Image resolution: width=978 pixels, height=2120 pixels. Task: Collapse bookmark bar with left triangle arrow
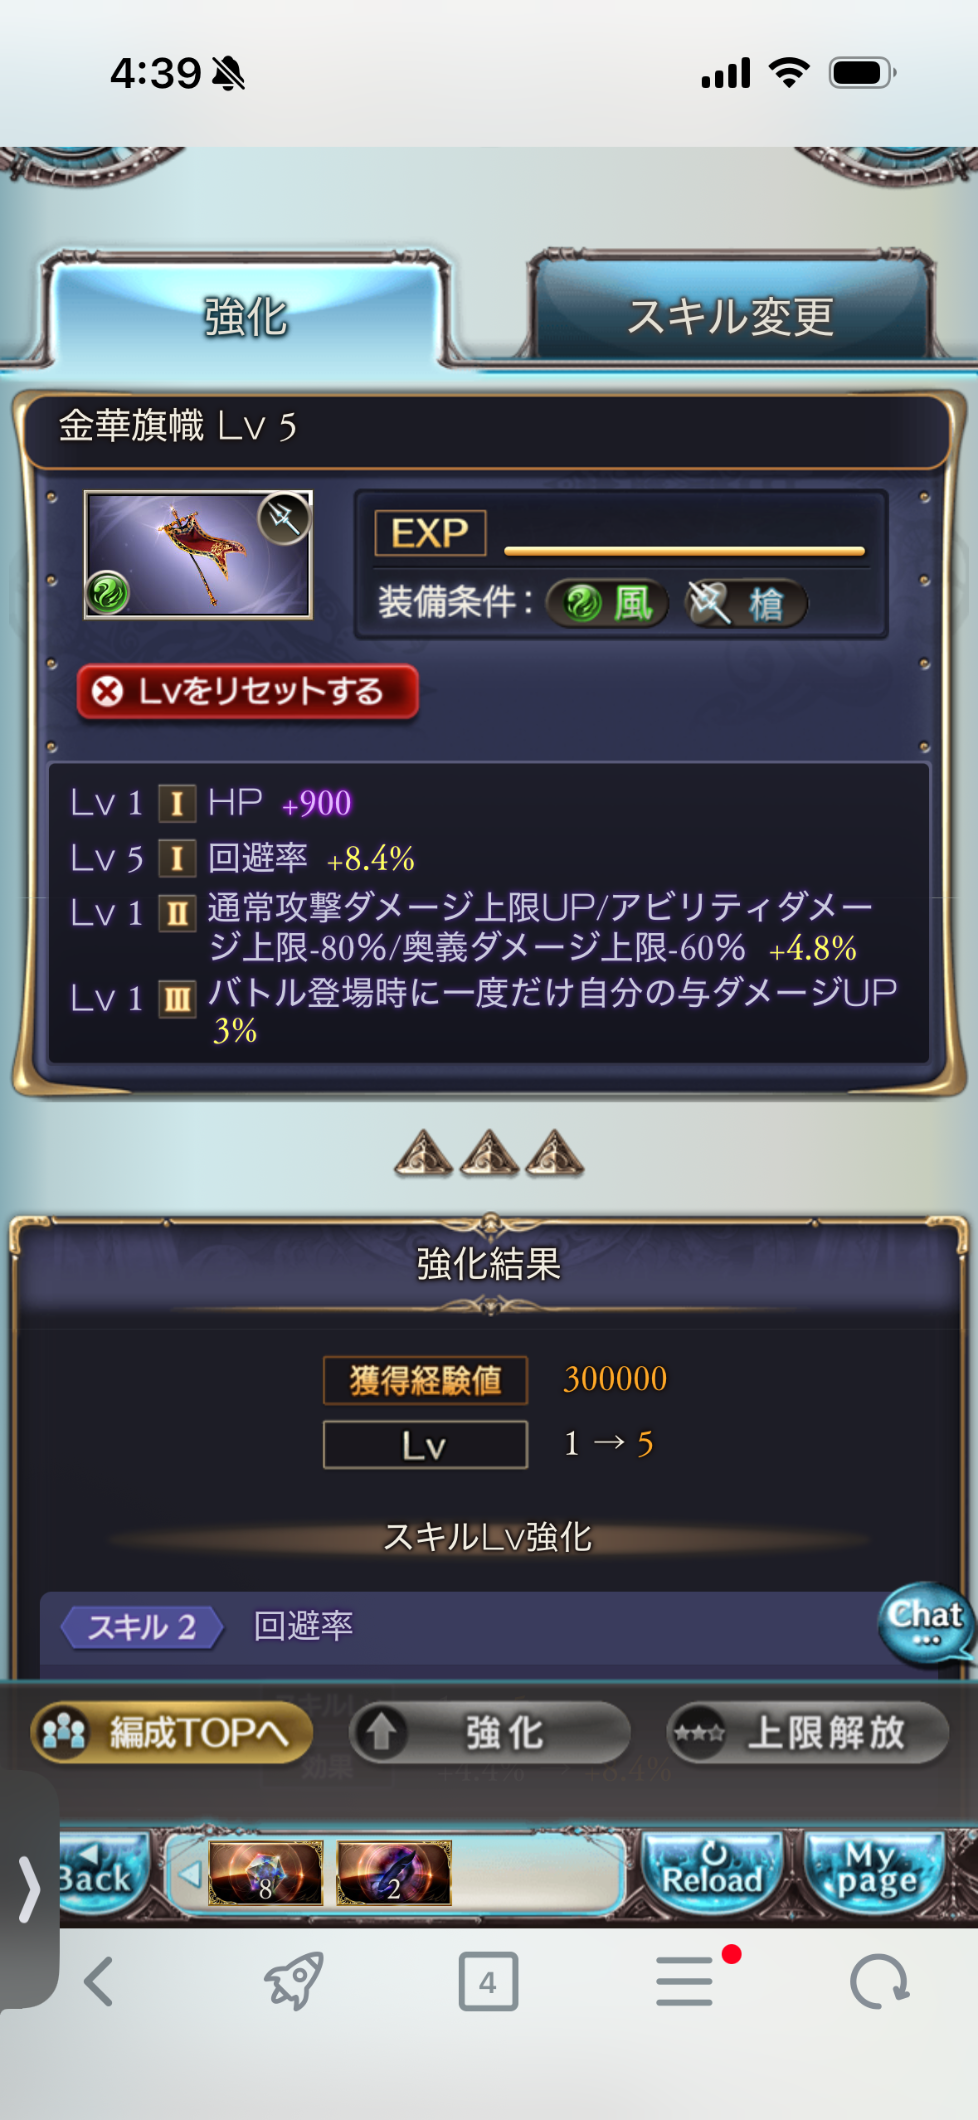click(x=189, y=1873)
